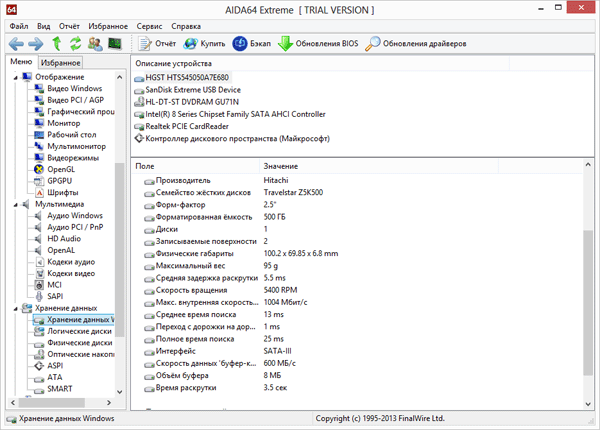Open the Отчёт menu
This screenshot has height=430, width=600.
pyautogui.click(x=69, y=26)
